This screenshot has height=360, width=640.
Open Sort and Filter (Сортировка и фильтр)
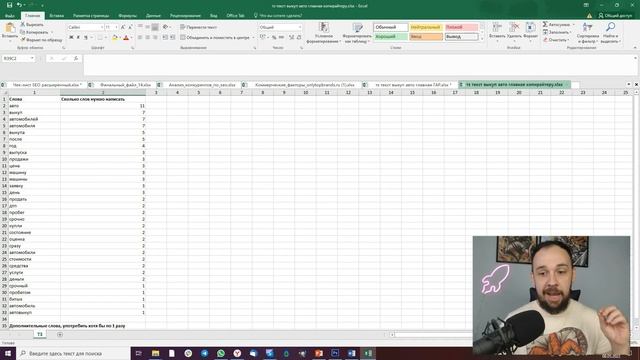(x=587, y=33)
